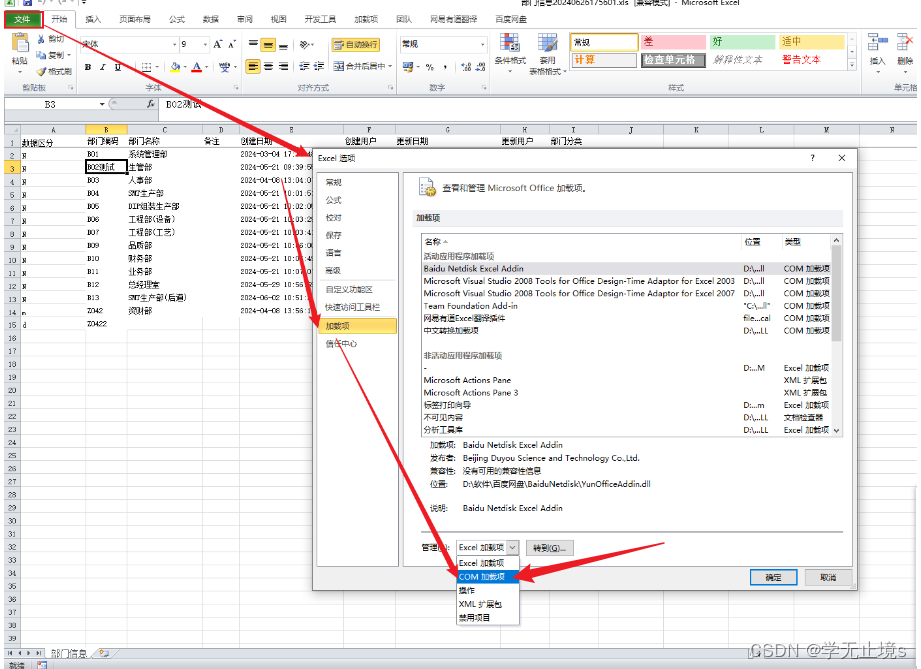
Task: Click the align right icon
Action: point(283,66)
